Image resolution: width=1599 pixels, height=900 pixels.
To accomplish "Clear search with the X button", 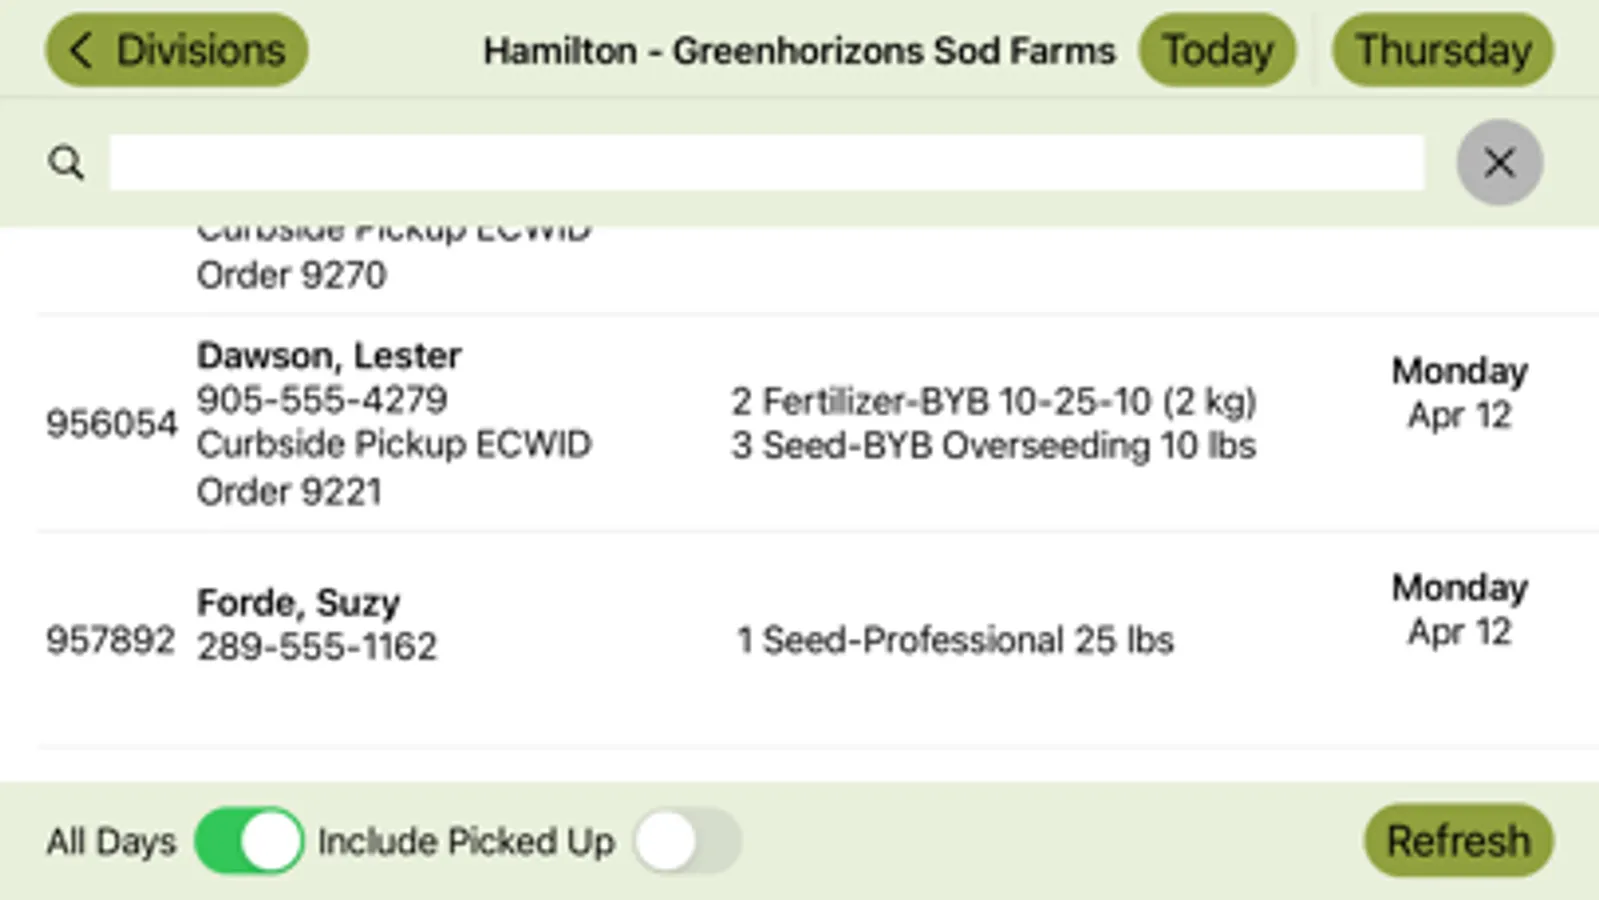I will (1498, 162).
